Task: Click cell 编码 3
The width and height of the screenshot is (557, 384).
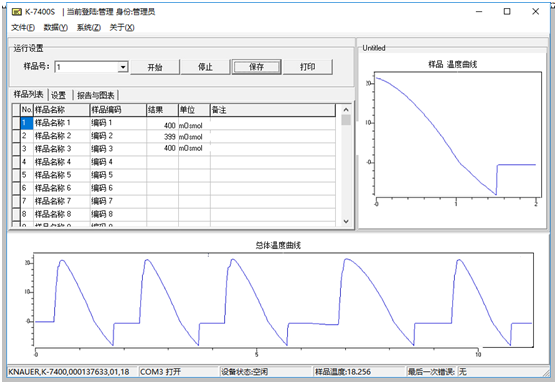Action: pyautogui.click(x=118, y=149)
